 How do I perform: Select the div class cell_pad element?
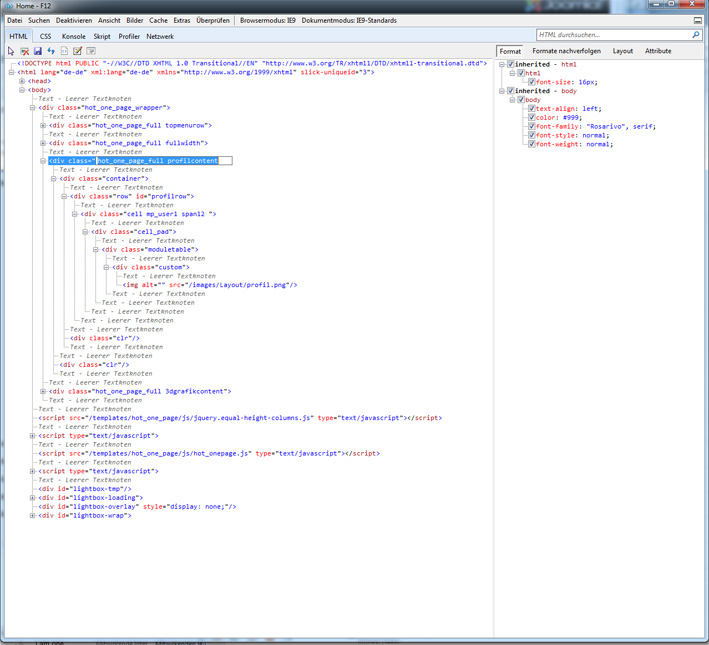tap(134, 232)
